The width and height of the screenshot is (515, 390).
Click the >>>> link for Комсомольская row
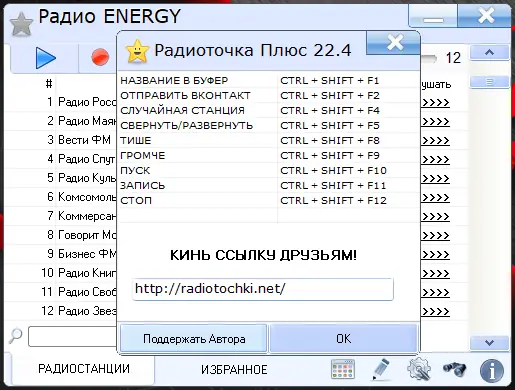(x=435, y=197)
